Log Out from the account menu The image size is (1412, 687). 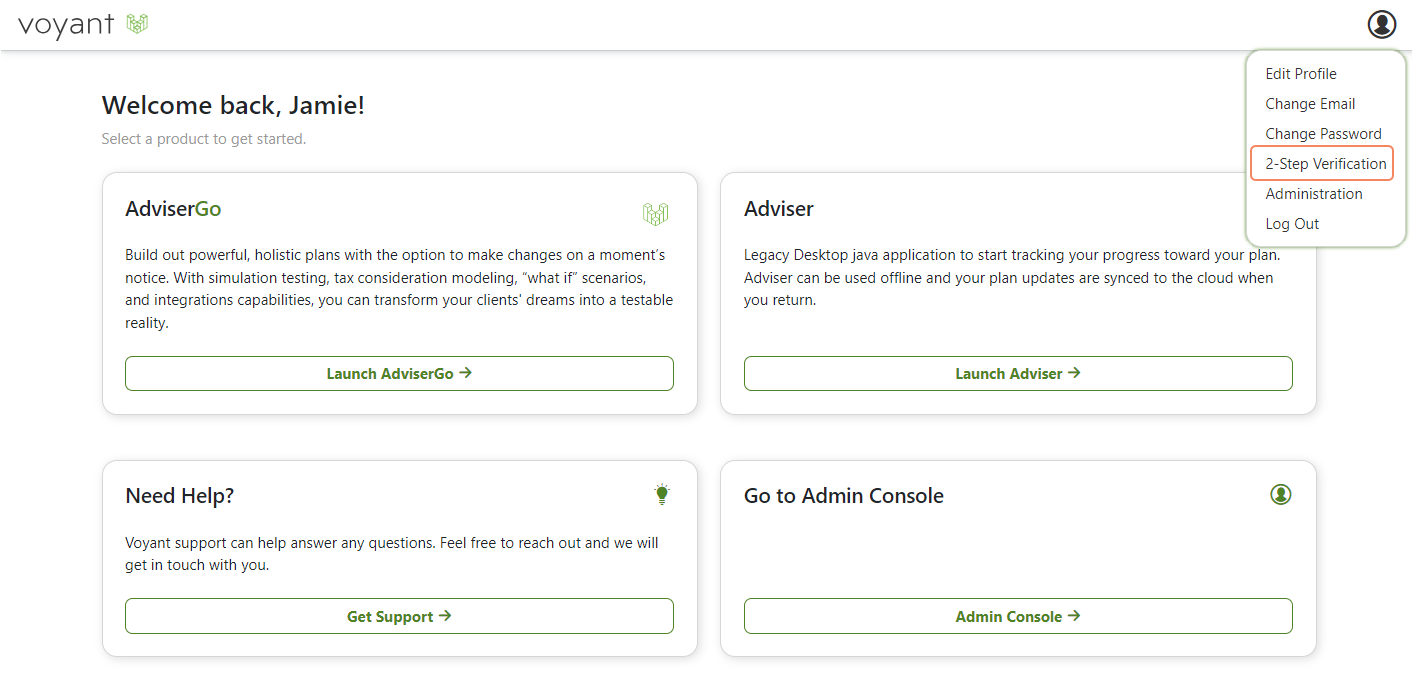click(x=1292, y=224)
